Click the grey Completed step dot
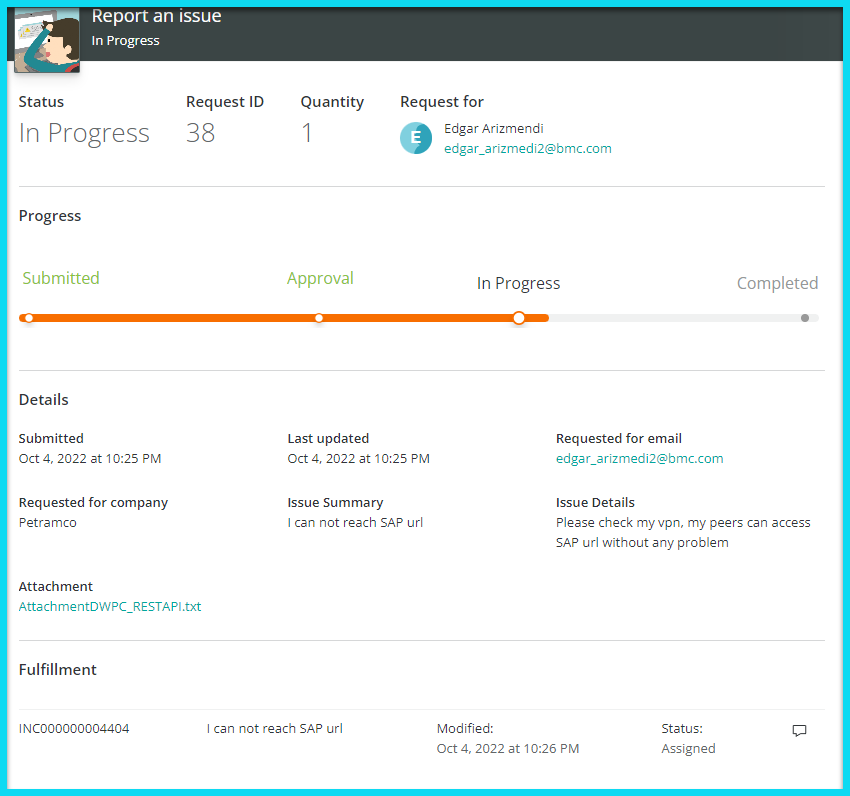 (x=805, y=318)
